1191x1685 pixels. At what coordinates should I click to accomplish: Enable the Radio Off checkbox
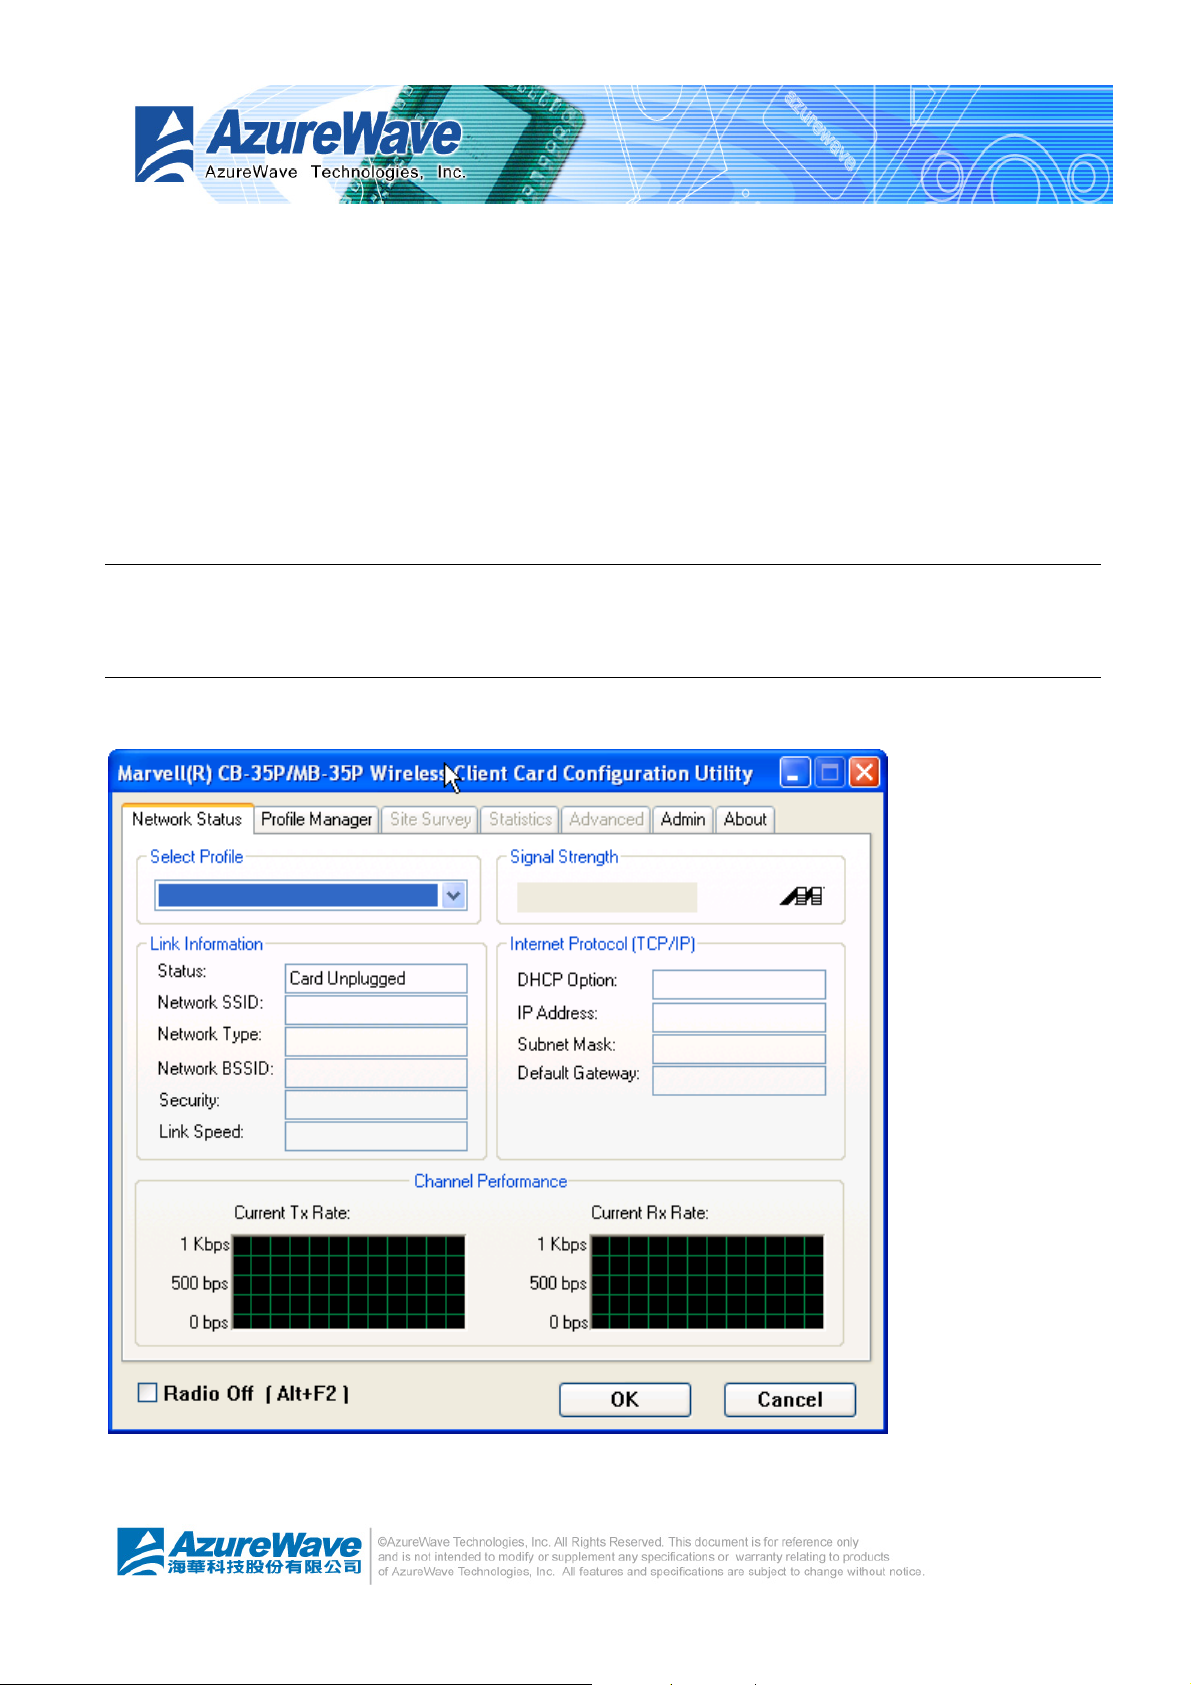[147, 1392]
